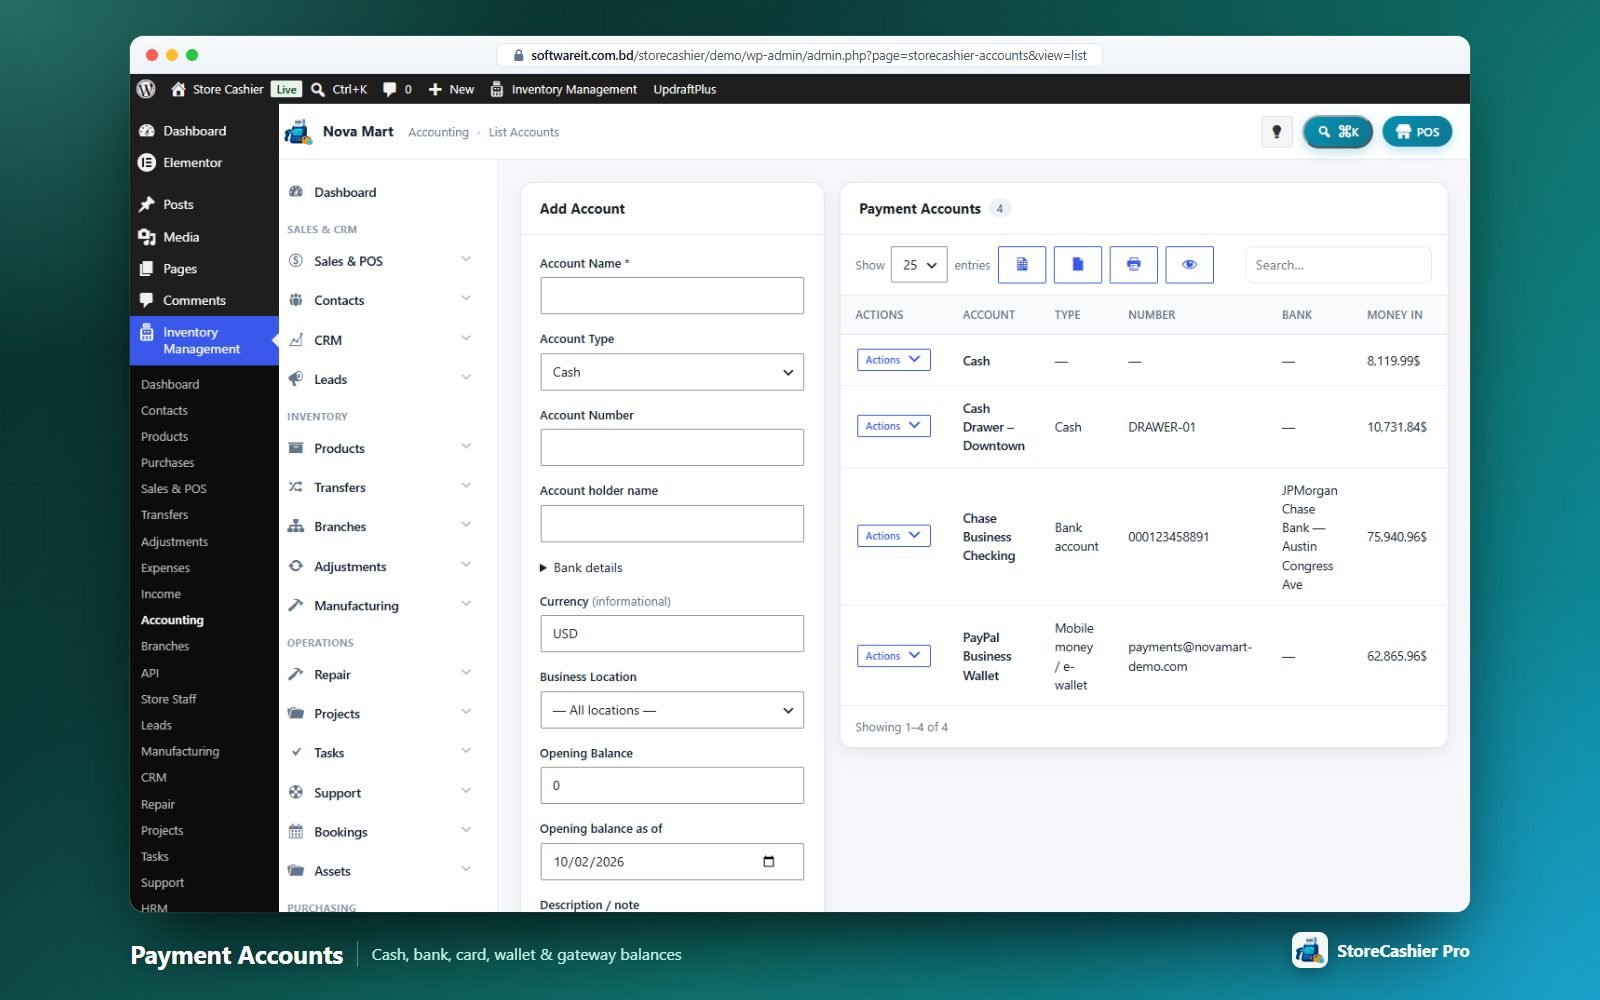Open the Business Location dropdown
This screenshot has width=1600, height=1000.
point(672,710)
